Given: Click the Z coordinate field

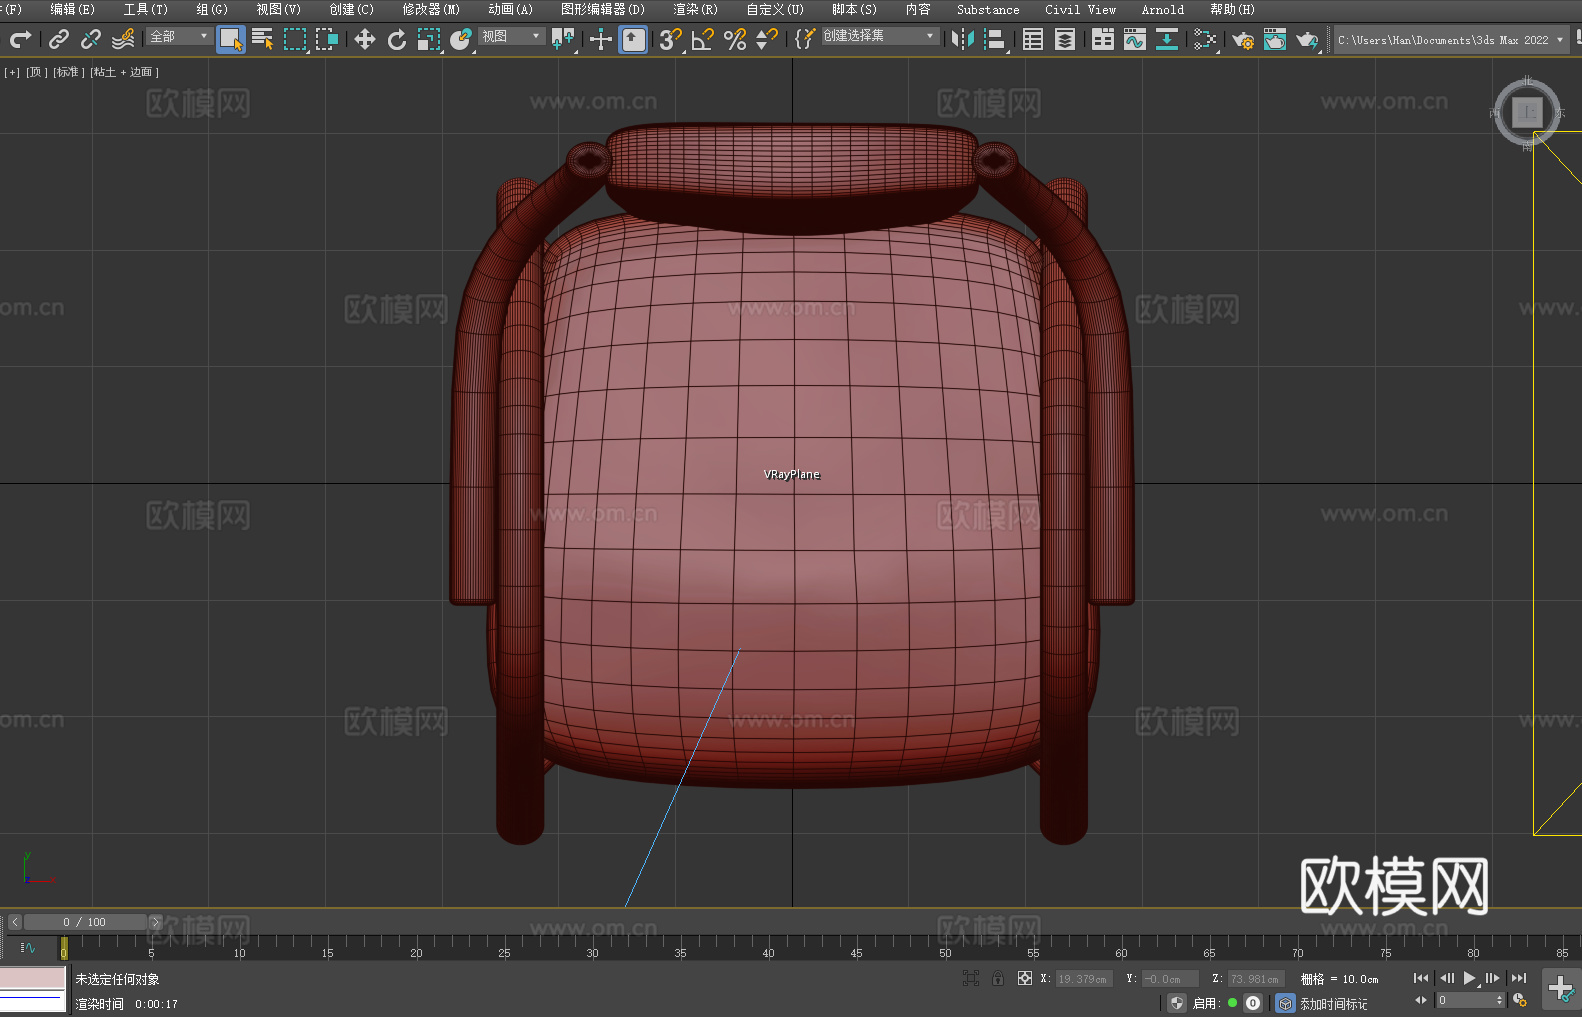Looking at the screenshot, I should point(1255,979).
